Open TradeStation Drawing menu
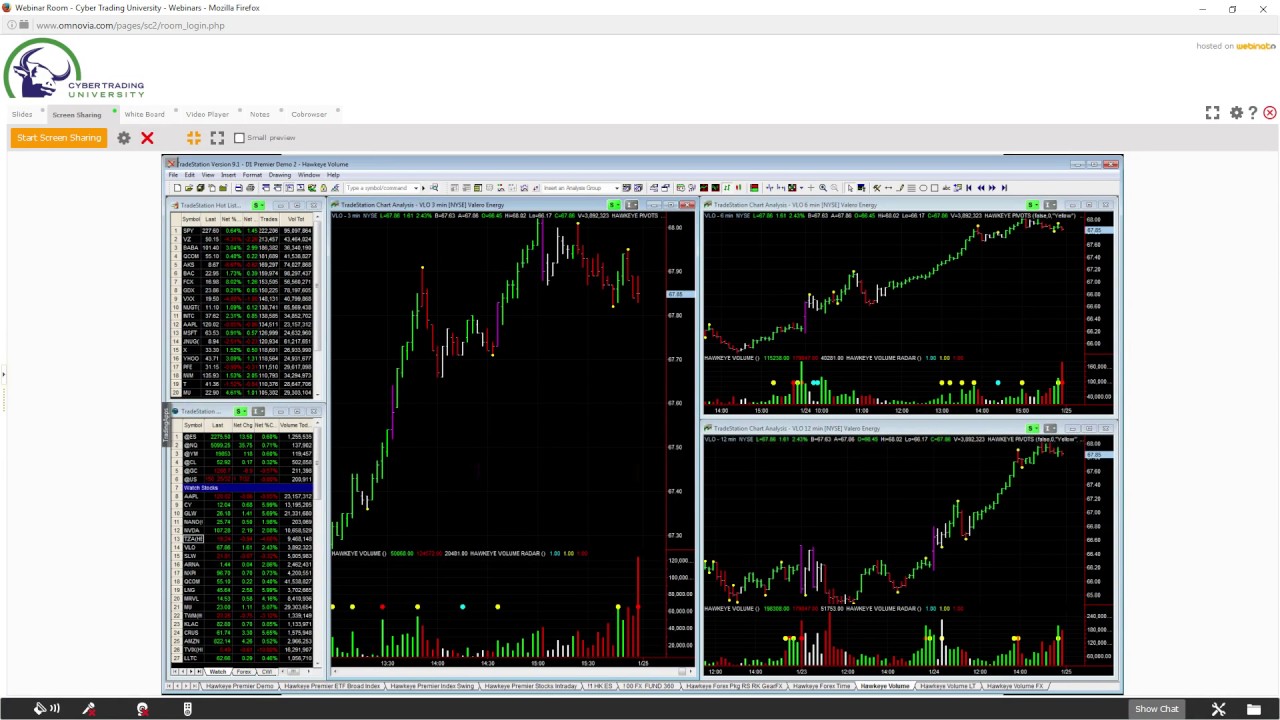This screenshot has width=1280, height=720. coord(279,175)
